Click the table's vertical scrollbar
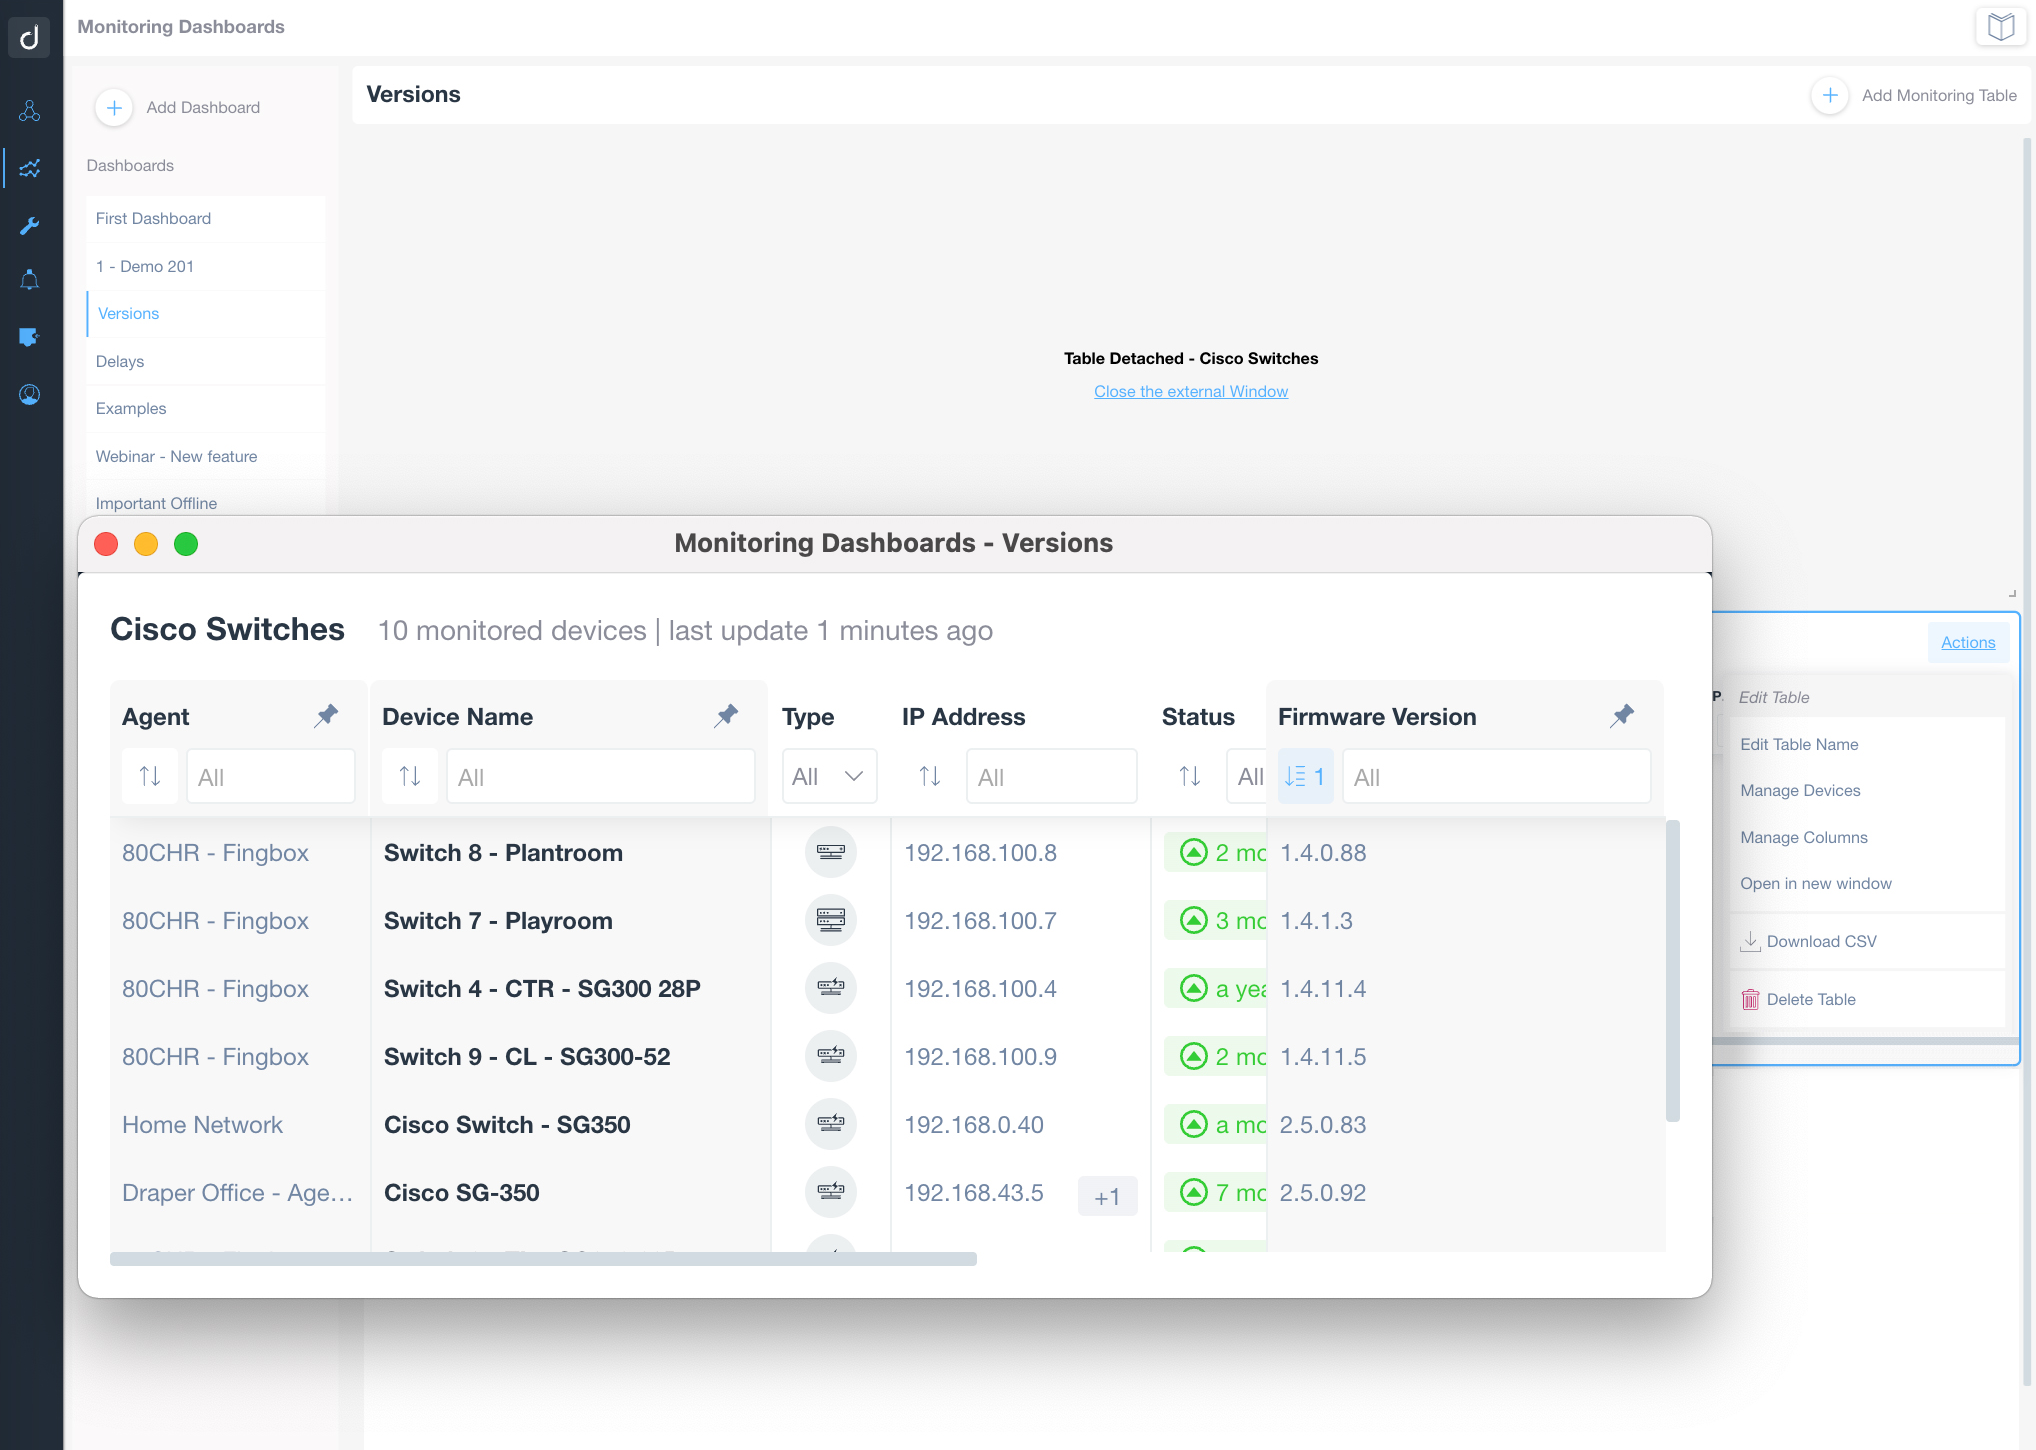This screenshot has height=1450, width=2036. click(x=1672, y=971)
